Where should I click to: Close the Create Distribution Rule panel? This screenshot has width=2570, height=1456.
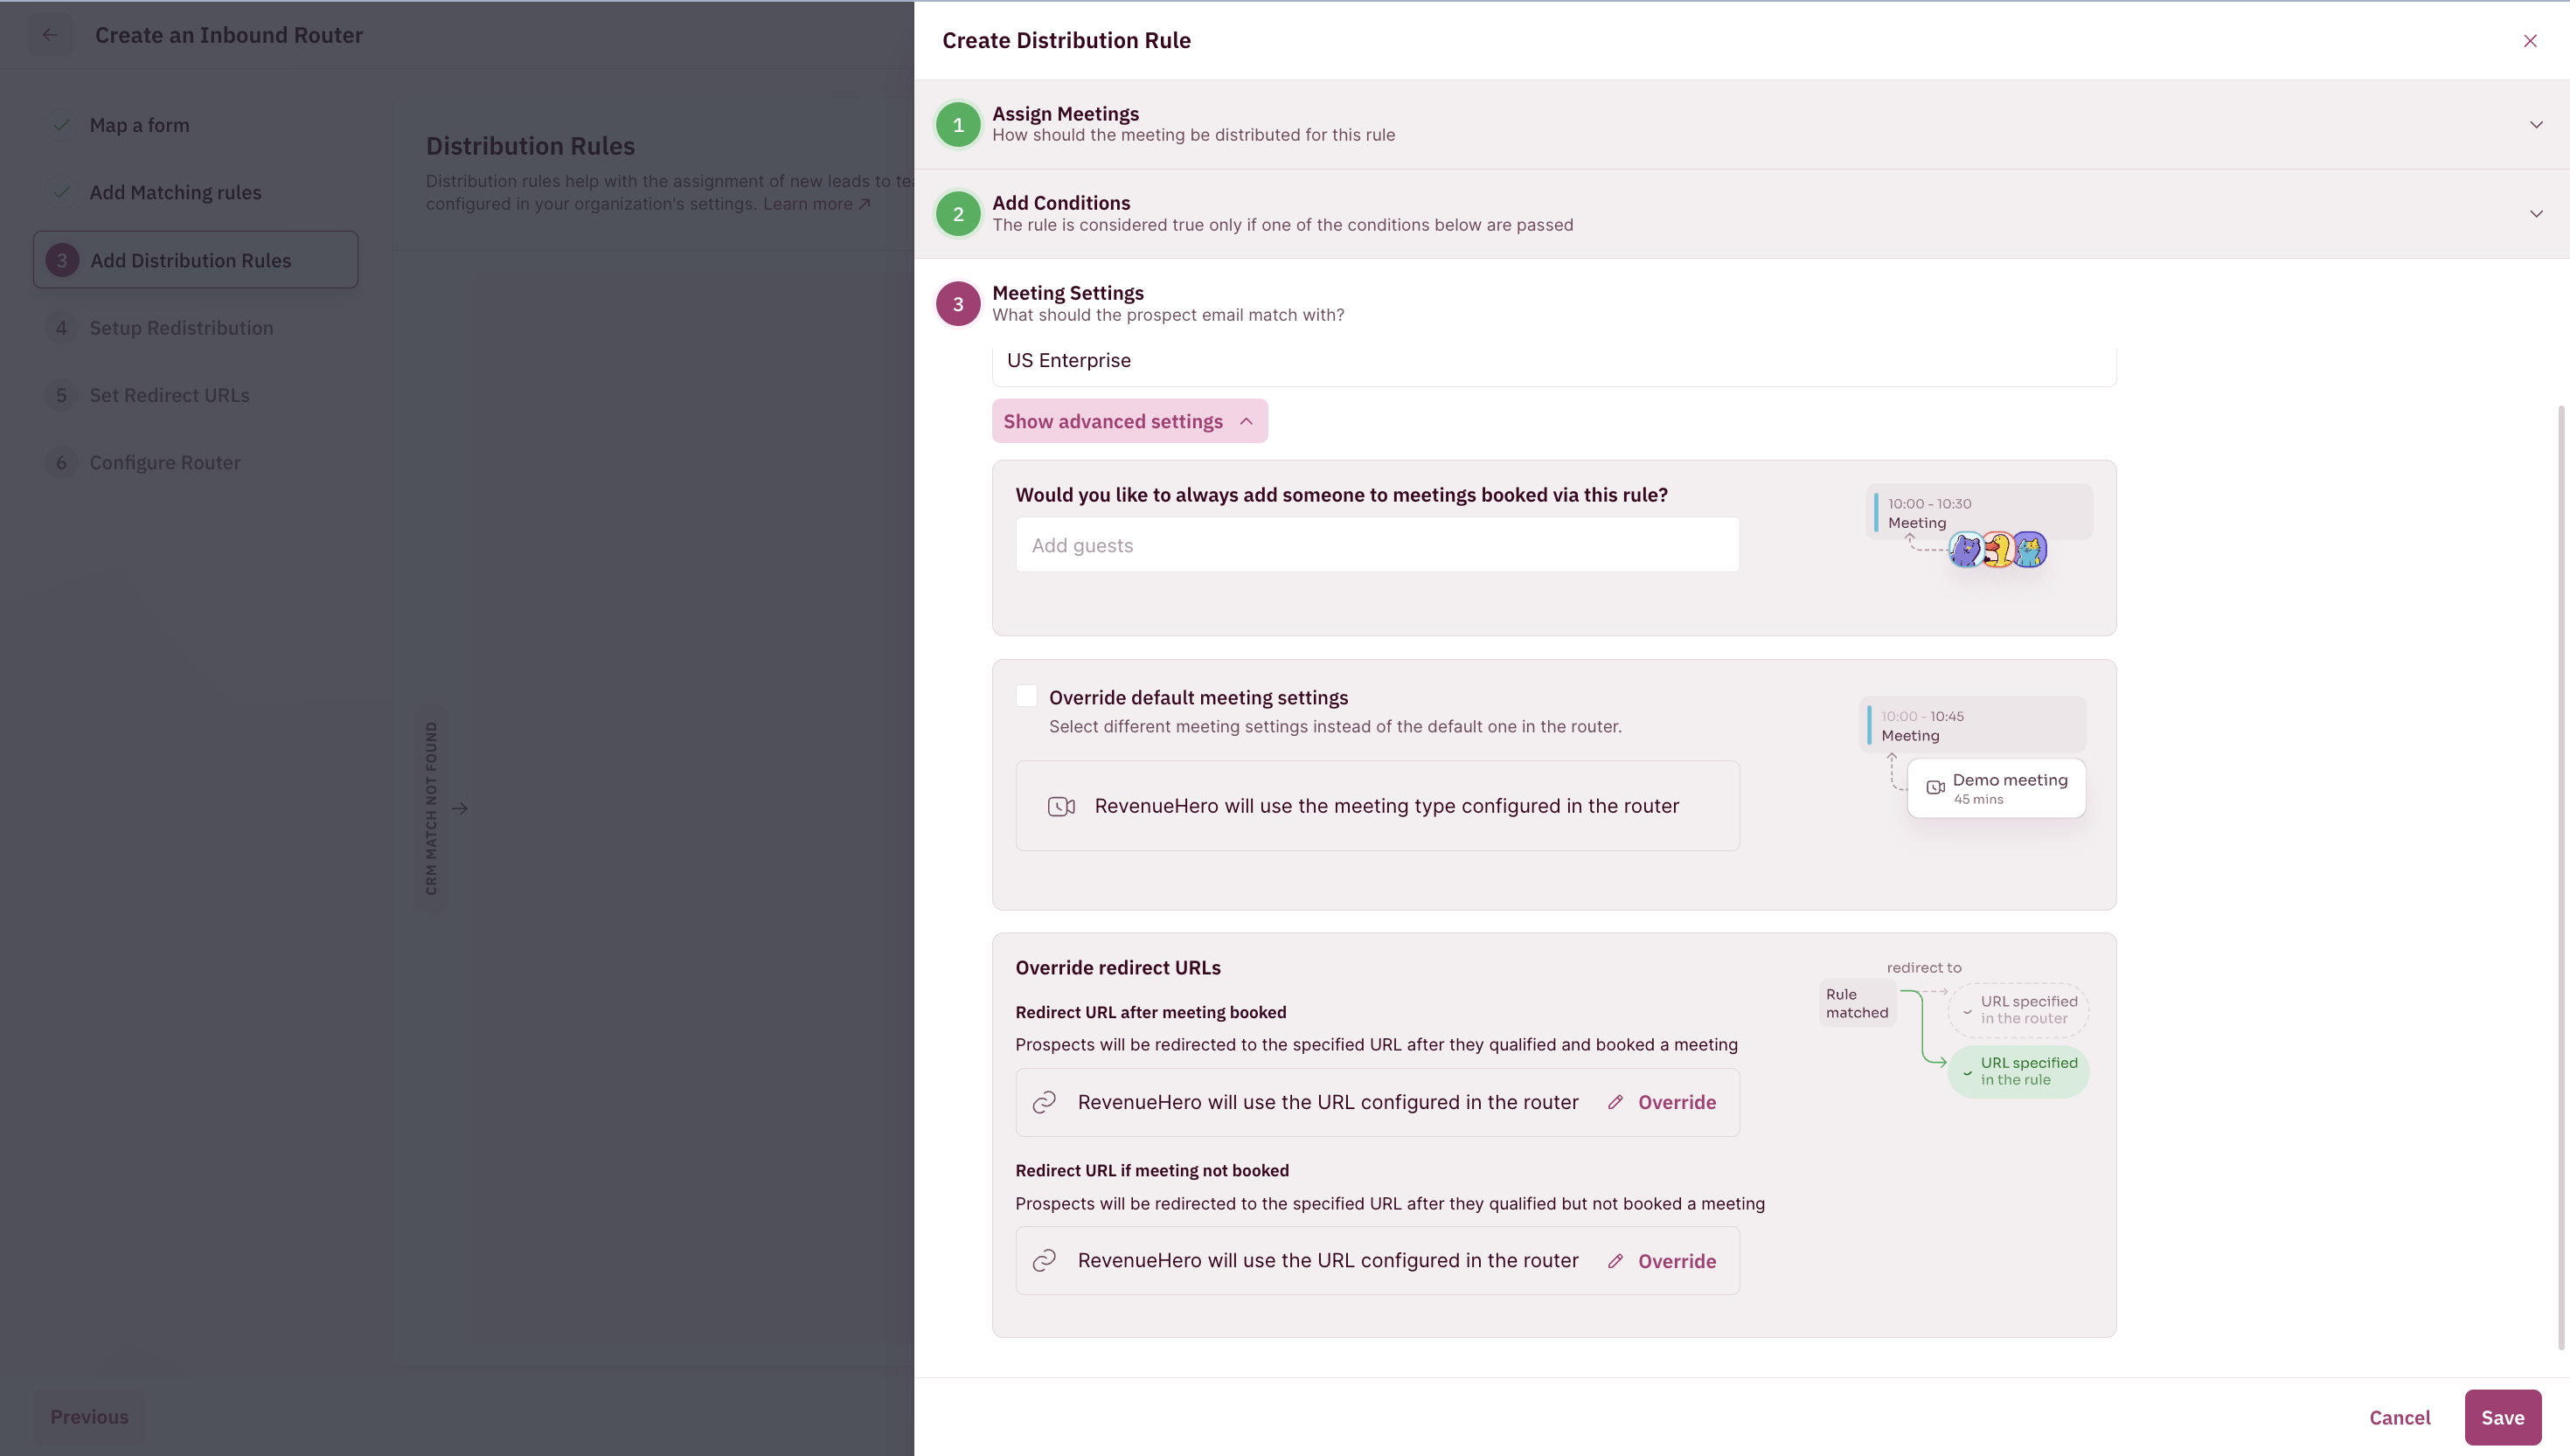[x=2530, y=41]
